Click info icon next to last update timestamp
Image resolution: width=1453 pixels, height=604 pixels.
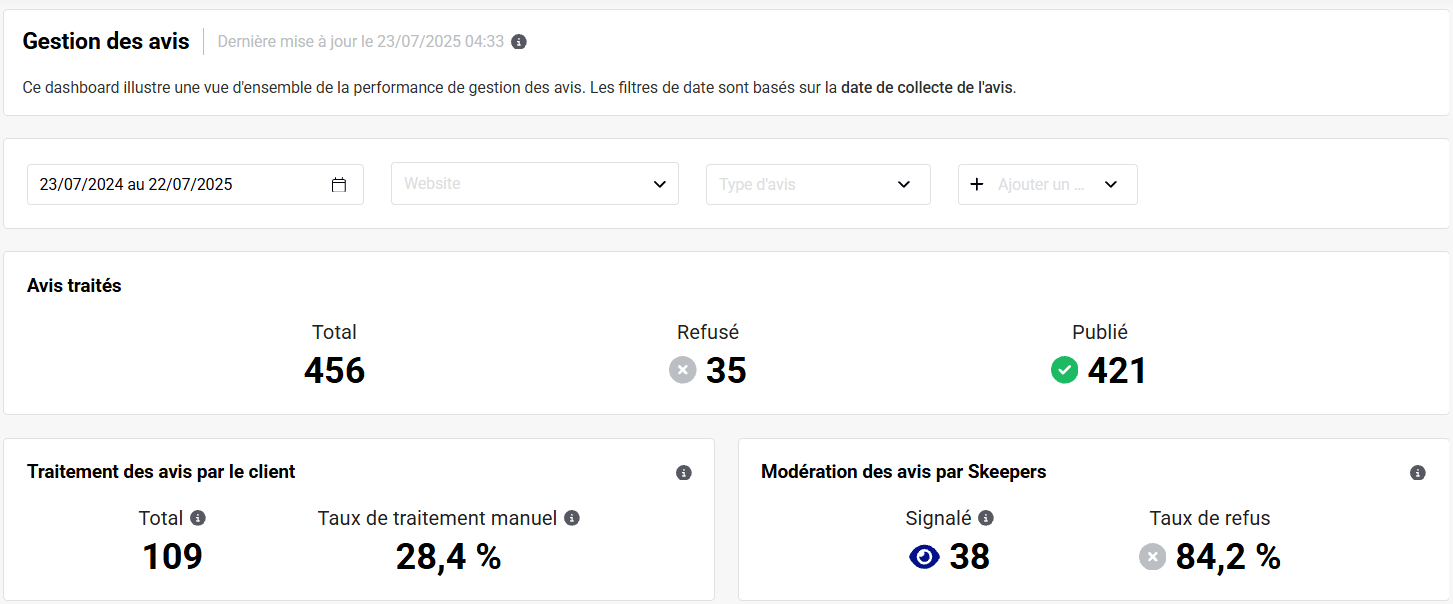point(519,42)
